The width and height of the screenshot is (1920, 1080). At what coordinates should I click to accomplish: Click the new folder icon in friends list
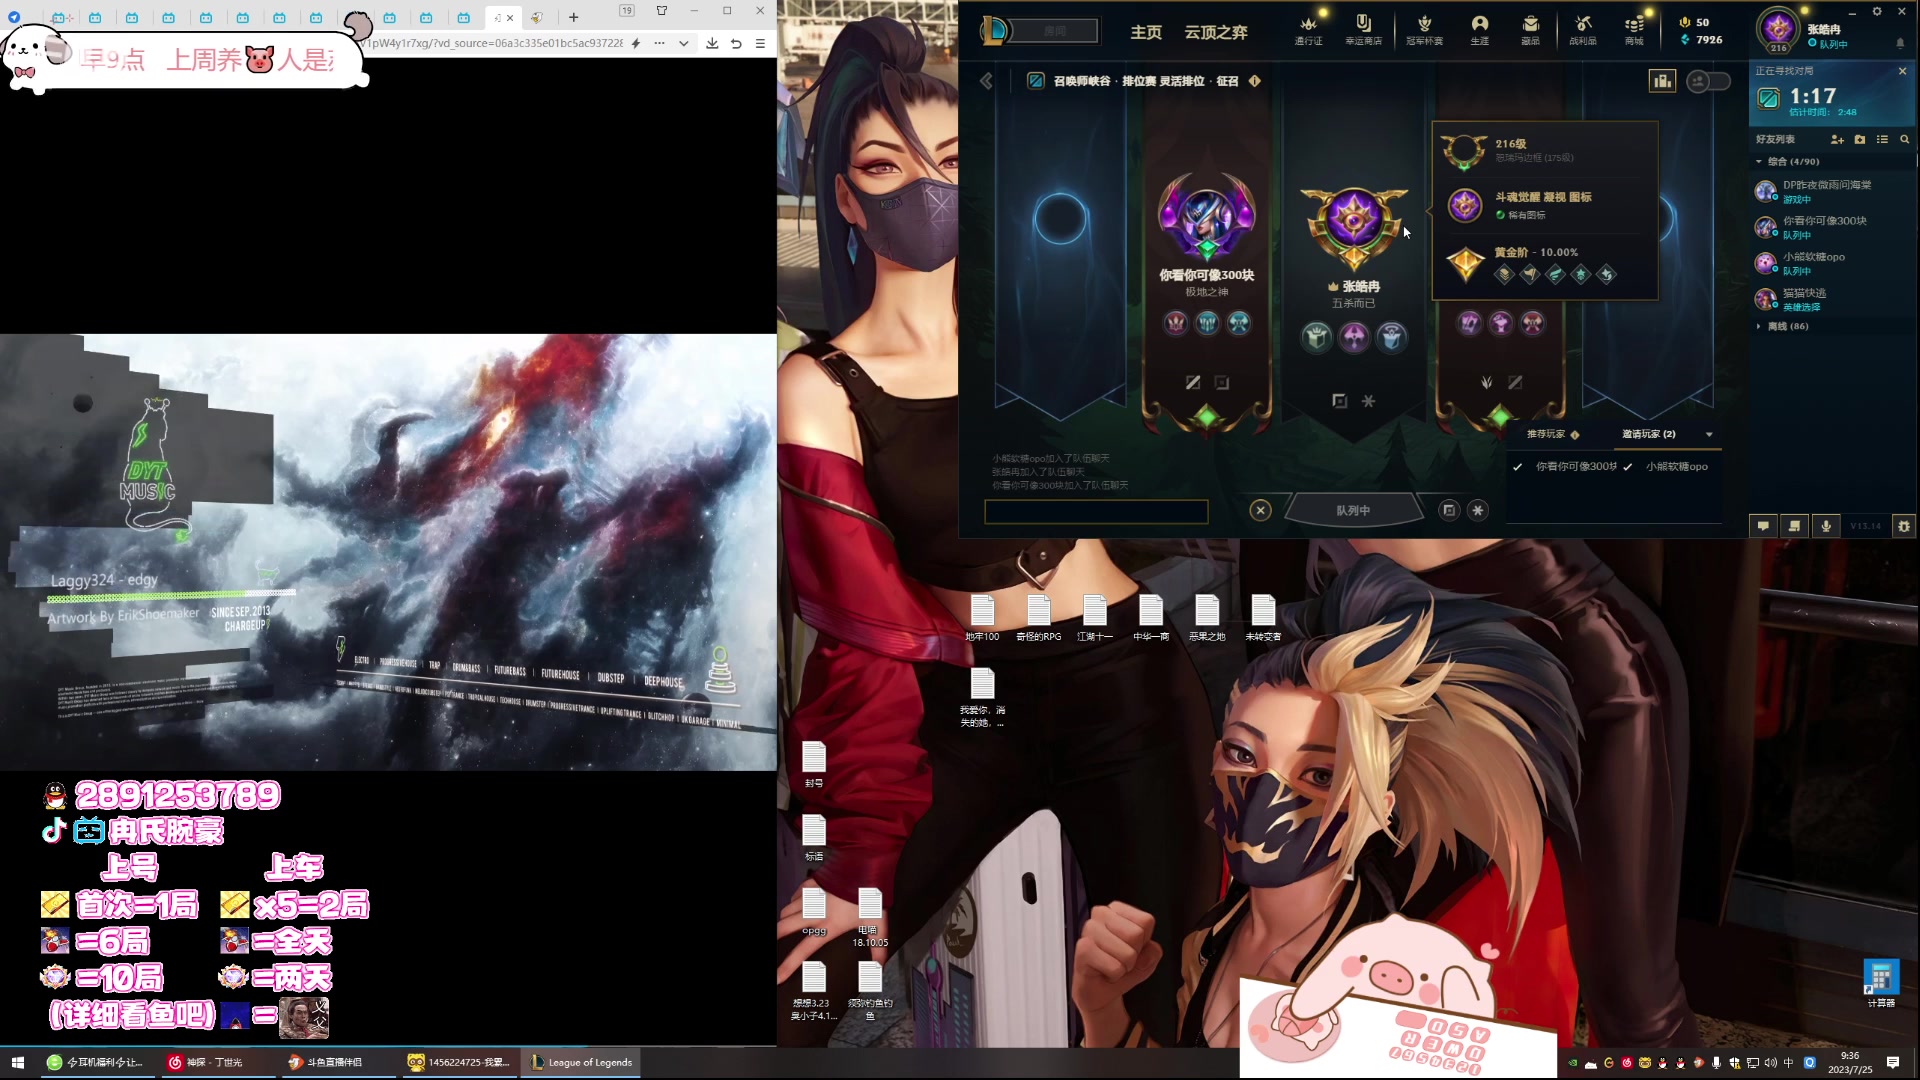click(x=1860, y=139)
